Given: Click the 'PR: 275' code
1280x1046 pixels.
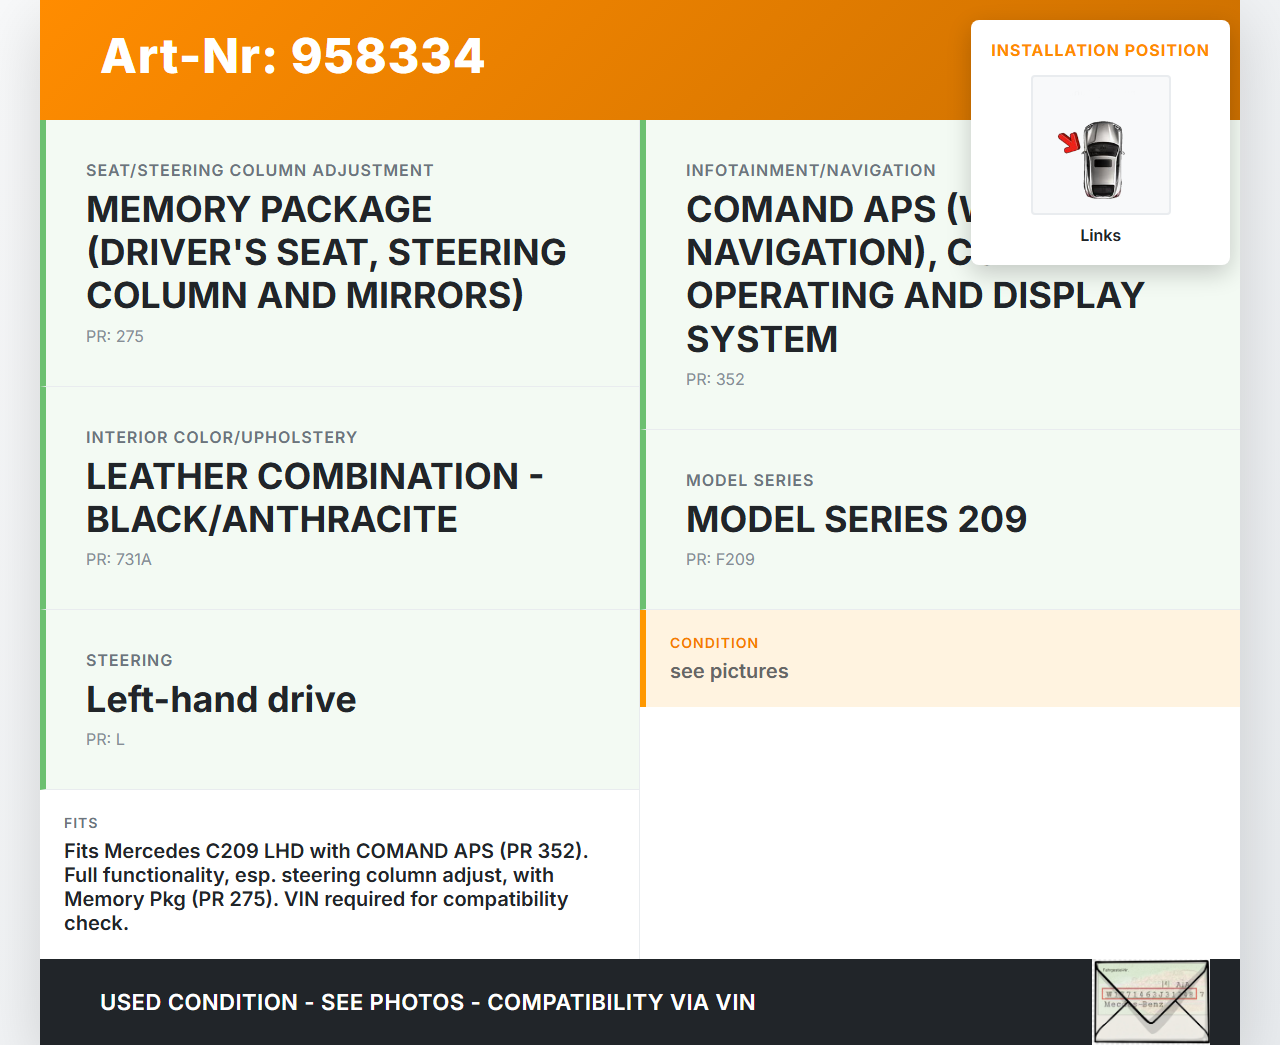Looking at the screenshot, I should point(115,336).
